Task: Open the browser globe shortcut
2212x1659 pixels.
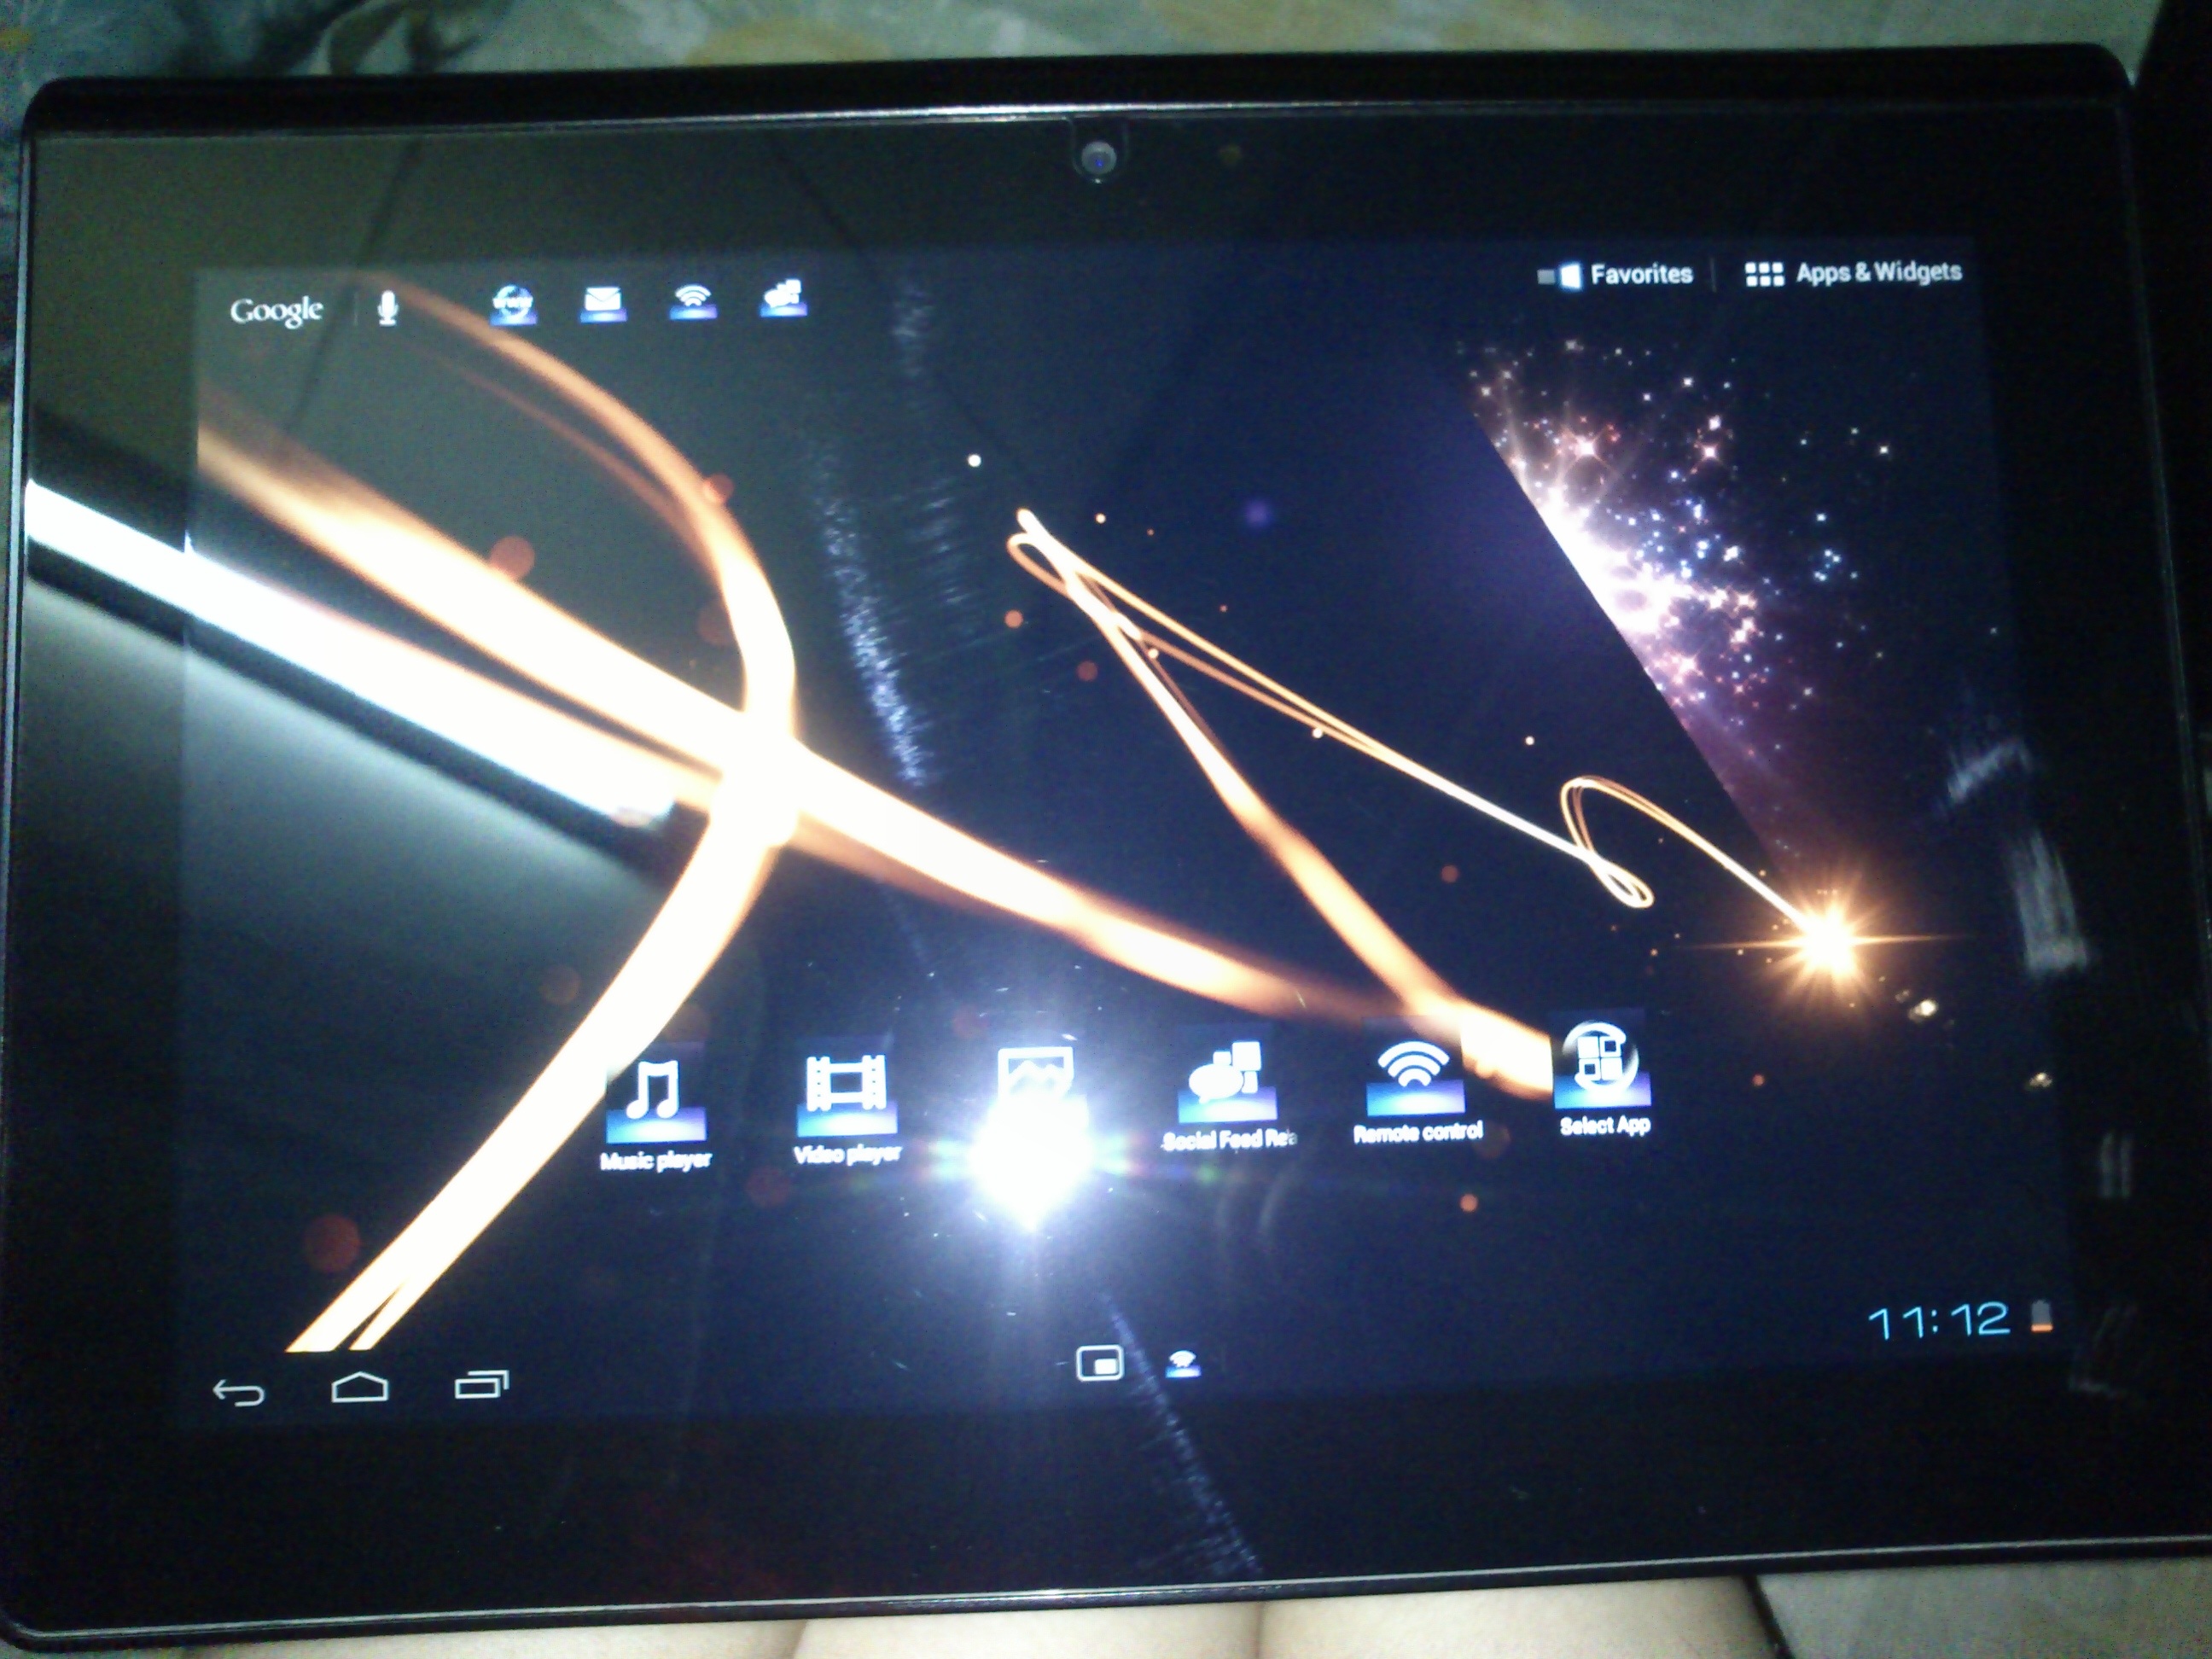Action: click(x=513, y=302)
